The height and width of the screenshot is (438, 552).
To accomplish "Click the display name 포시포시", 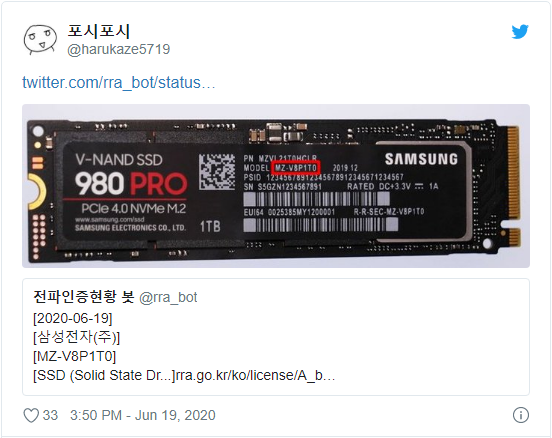I will [x=99, y=31].
